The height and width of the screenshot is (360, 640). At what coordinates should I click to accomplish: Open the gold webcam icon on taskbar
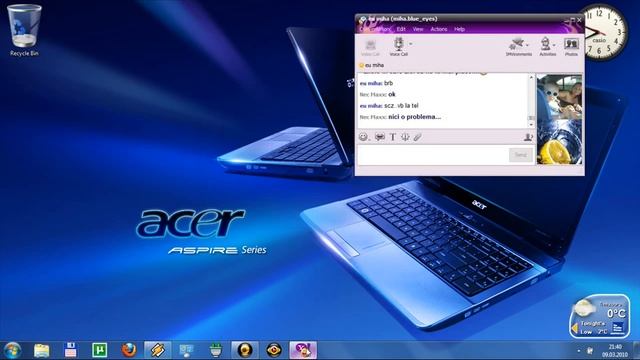coord(244,350)
